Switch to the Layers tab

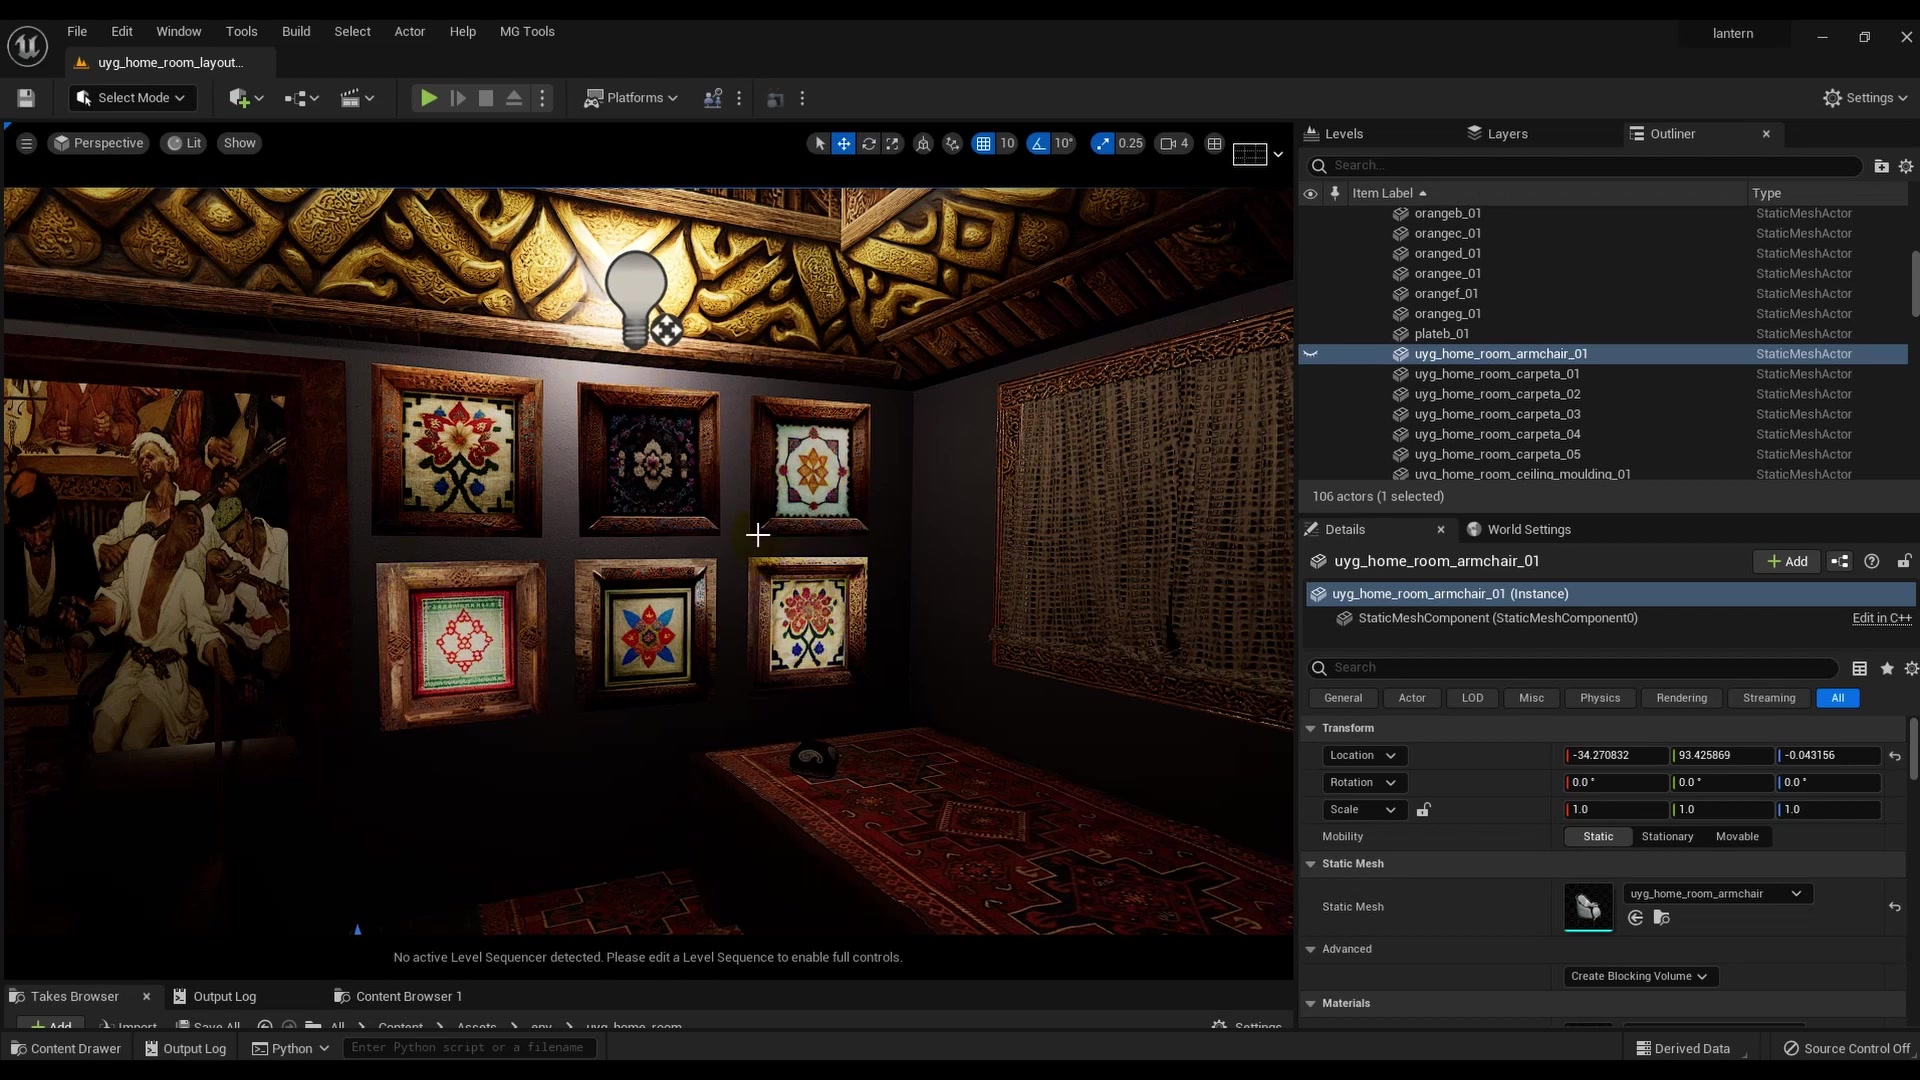coord(1507,133)
